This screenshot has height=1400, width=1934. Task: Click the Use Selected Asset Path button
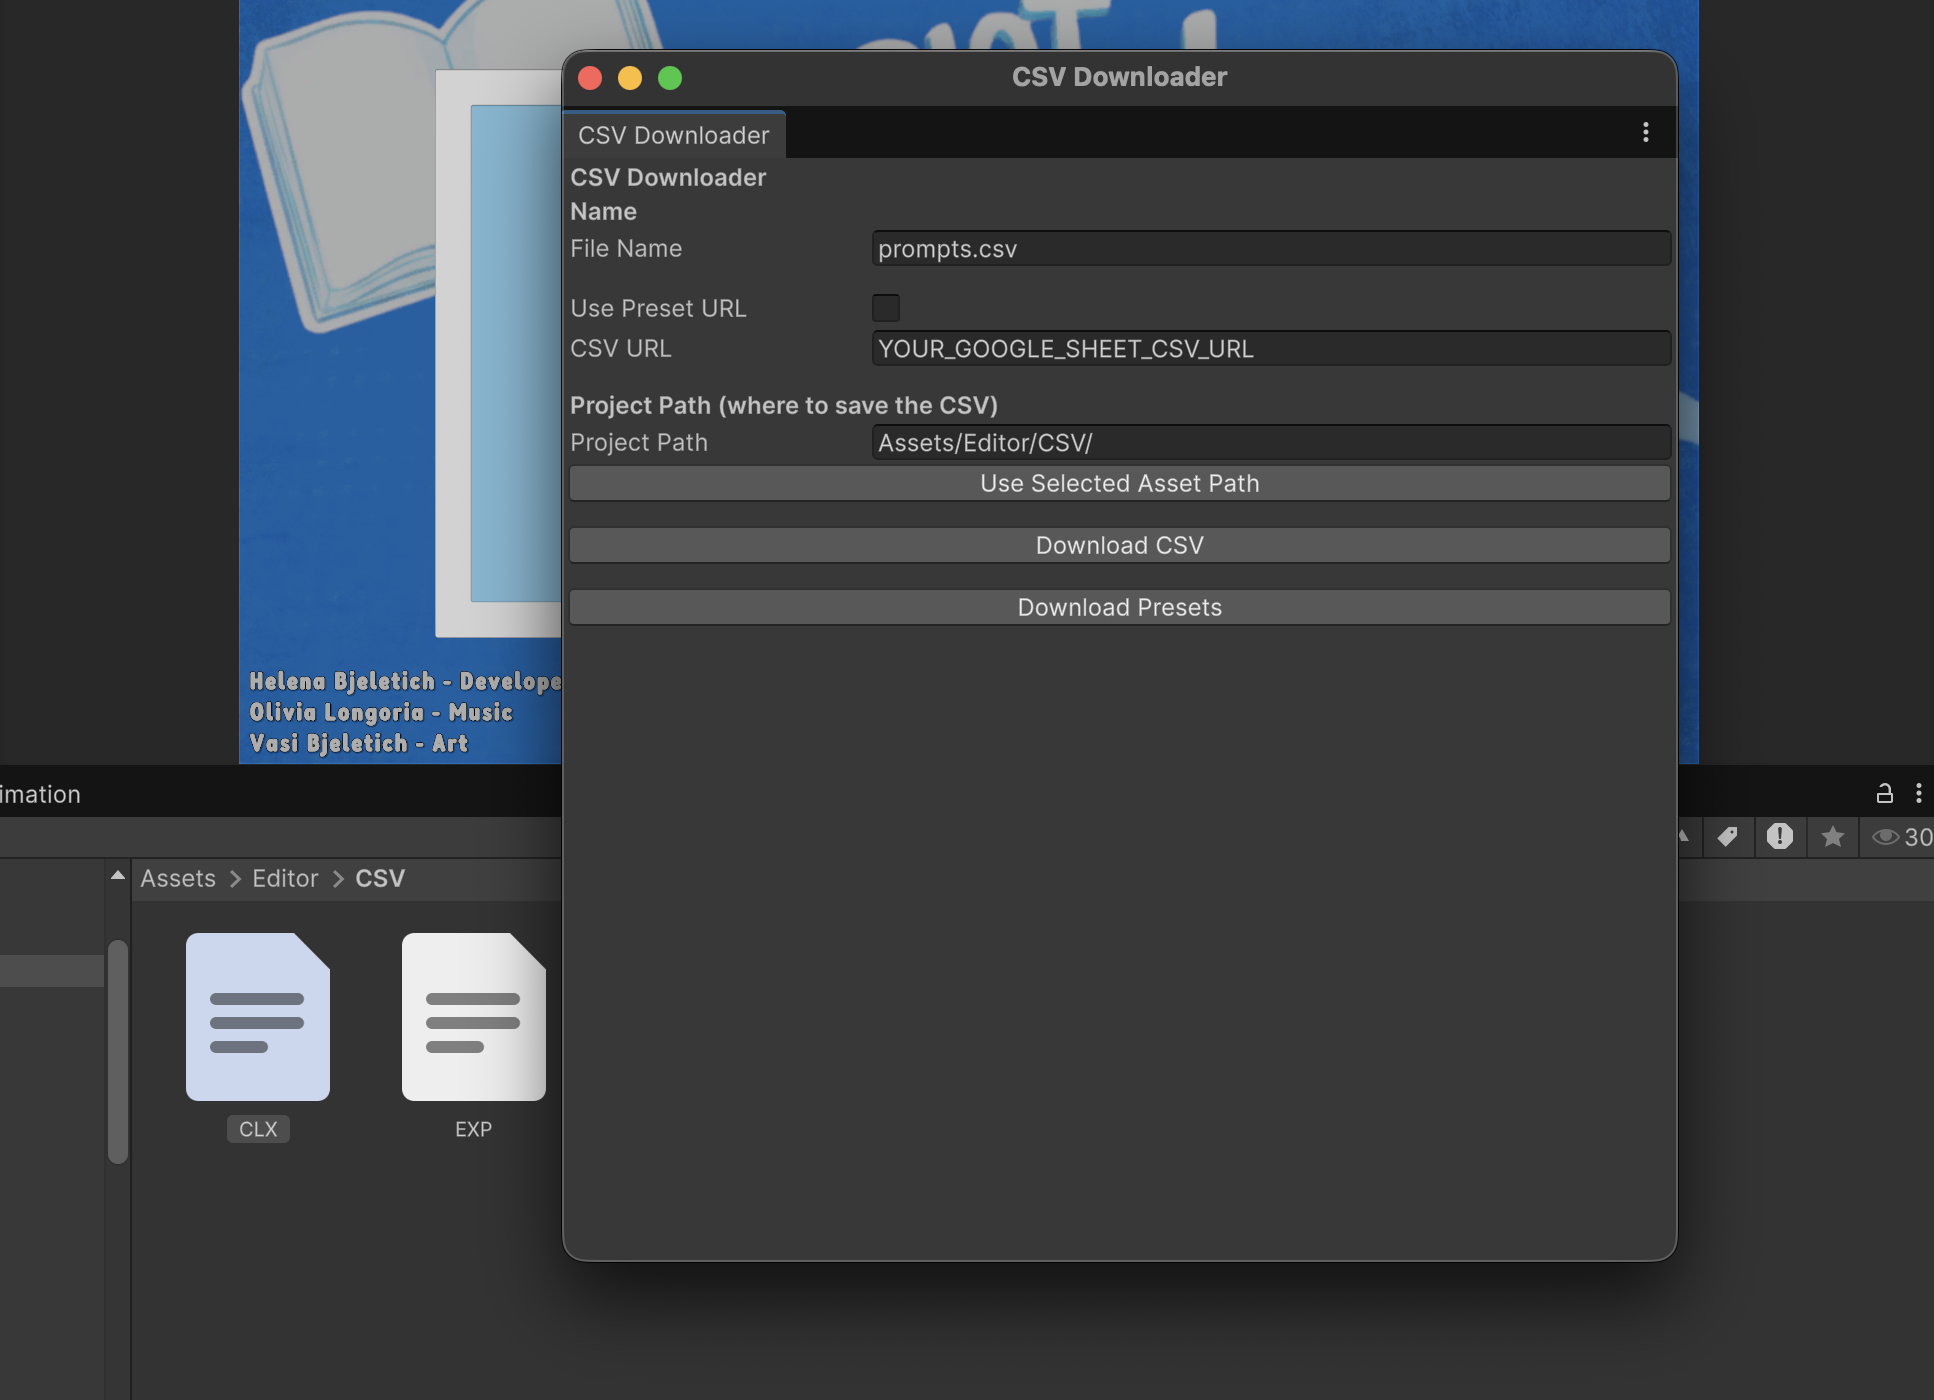click(x=1120, y=484)
